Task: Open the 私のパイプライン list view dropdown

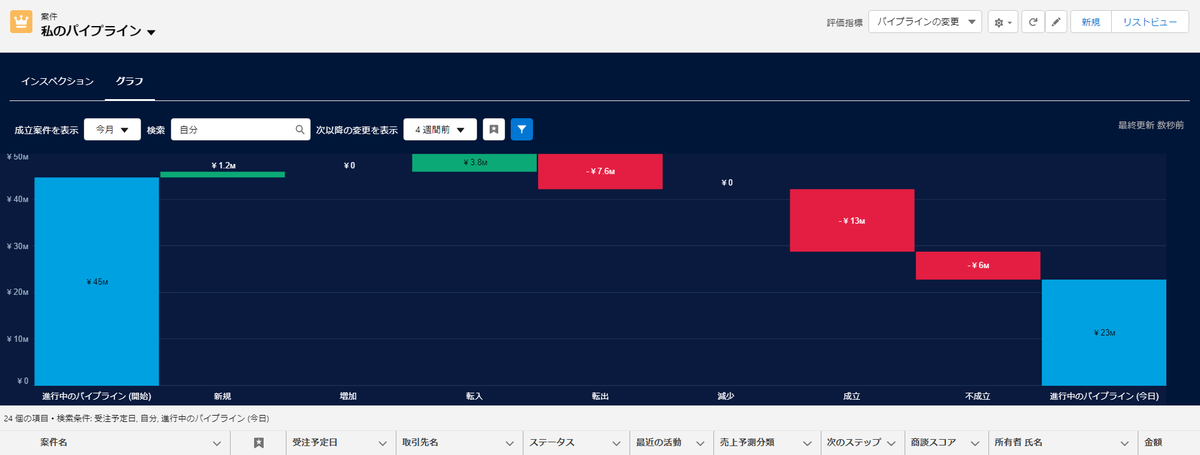Action: [x=151, y=32]
